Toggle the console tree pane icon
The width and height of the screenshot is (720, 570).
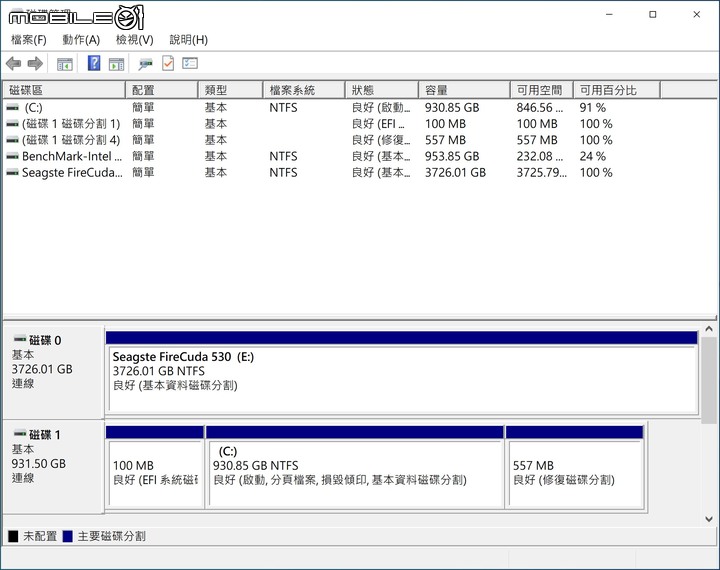coord(65,64)
